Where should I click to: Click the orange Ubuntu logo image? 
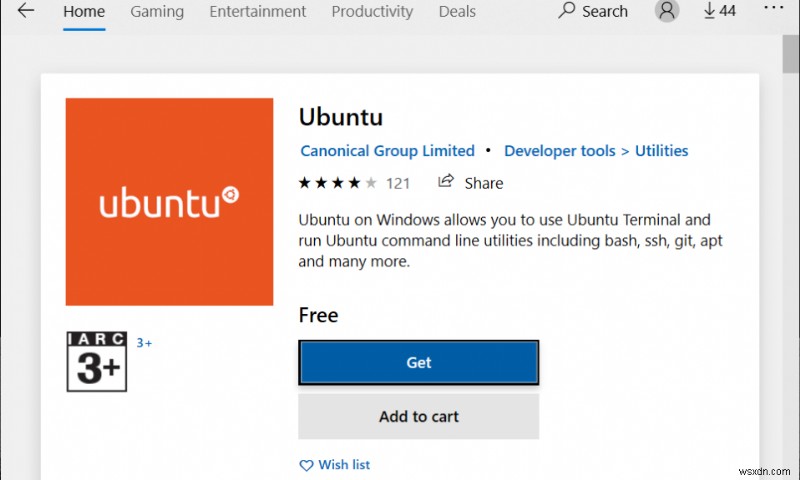pos(169,201)
